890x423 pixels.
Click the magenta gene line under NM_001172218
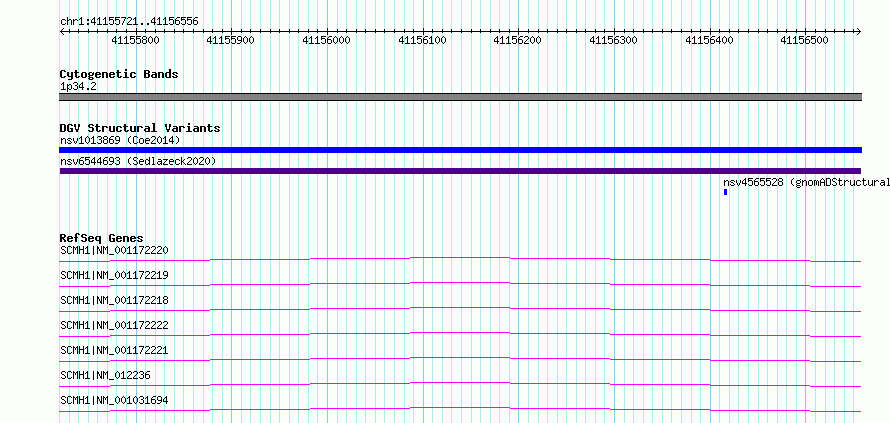click(x=460, y=309)
